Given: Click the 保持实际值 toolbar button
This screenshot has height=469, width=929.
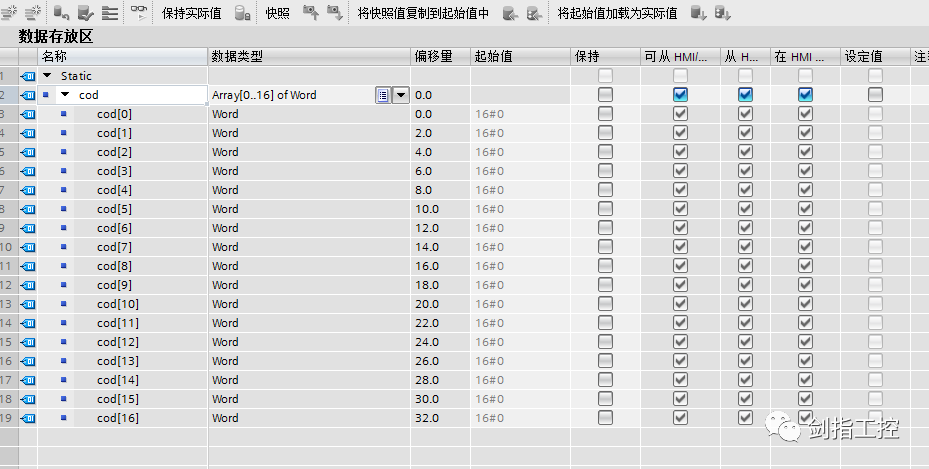Looking at the screenshot, I should [191, 13].
